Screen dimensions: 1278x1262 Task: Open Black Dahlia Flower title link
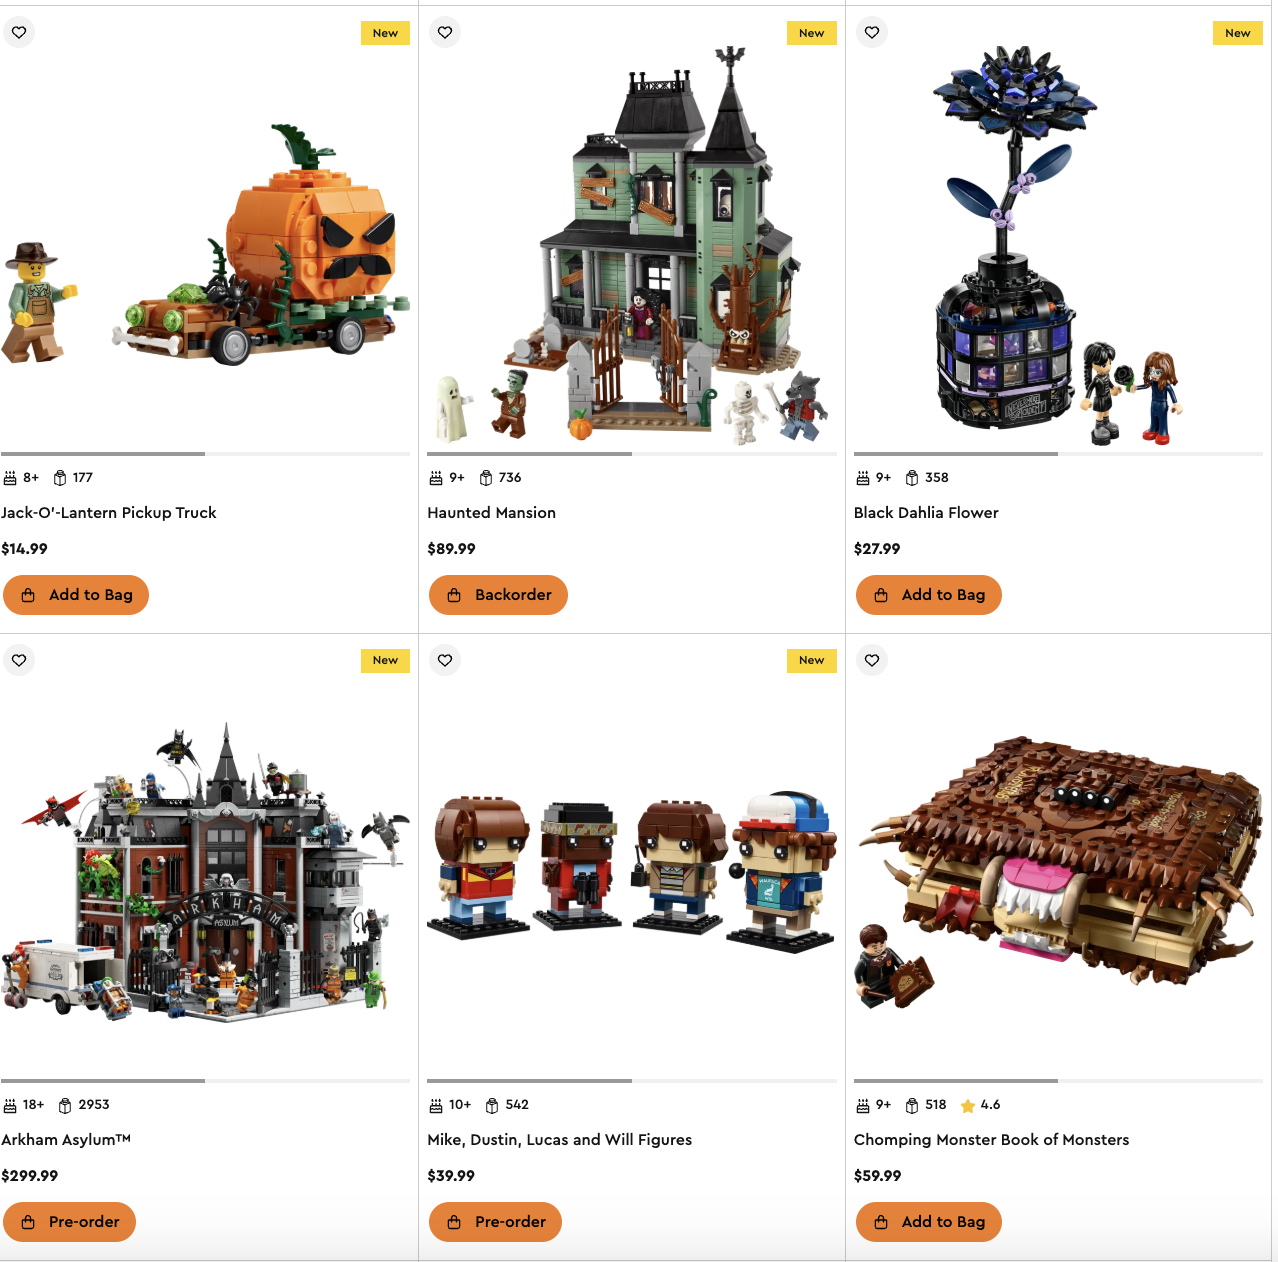(926, 513)
